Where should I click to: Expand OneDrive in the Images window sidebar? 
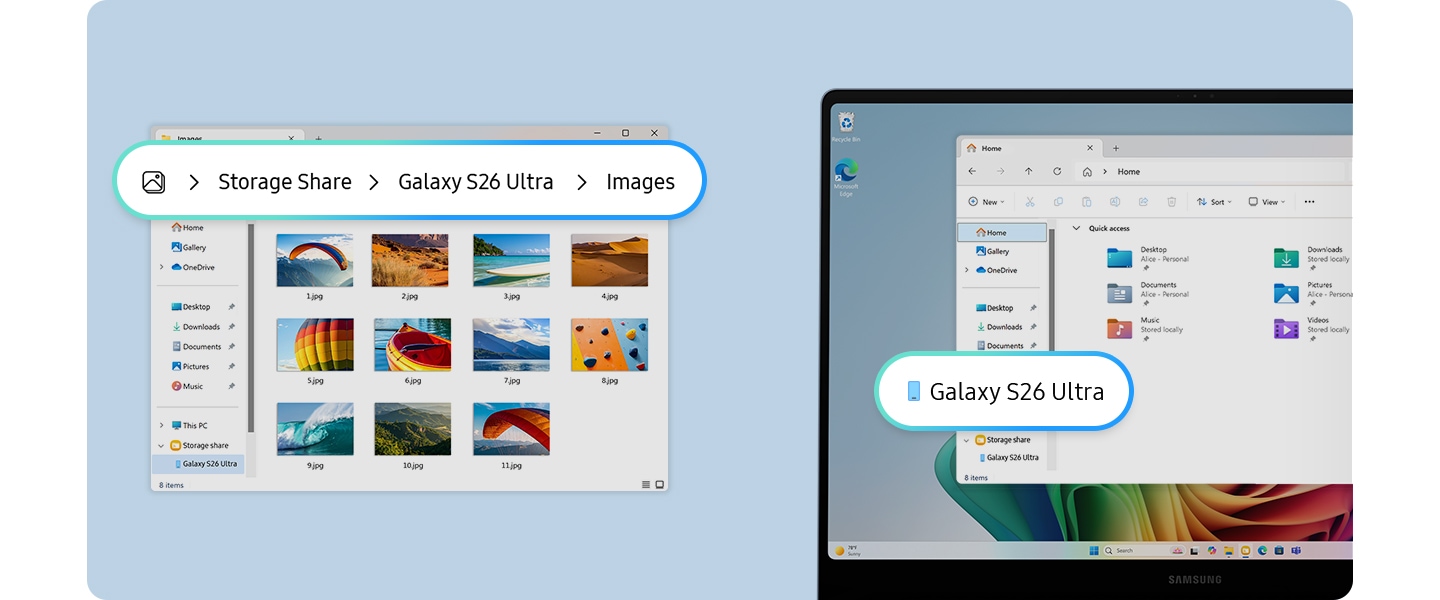[161, 267]
